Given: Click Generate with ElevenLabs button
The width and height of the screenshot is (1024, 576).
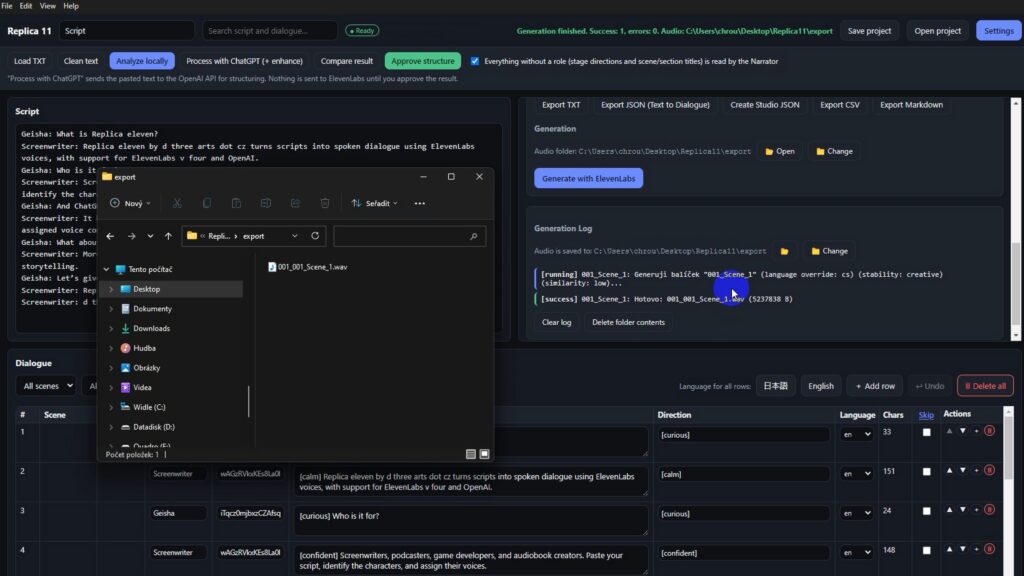Looking at the screenshot, I should (x=588, y=178).
